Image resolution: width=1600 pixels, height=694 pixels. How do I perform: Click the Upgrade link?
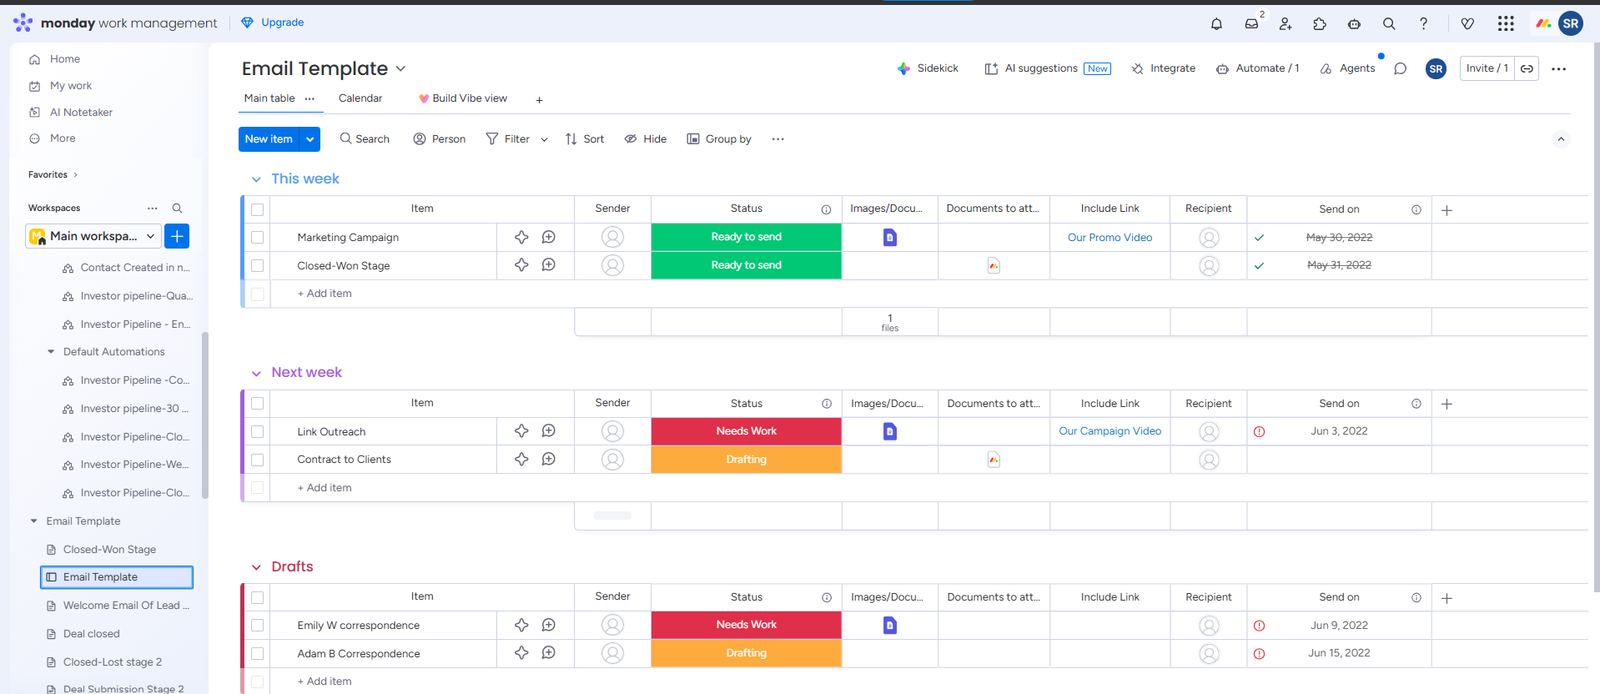click(x=273, y=22)
